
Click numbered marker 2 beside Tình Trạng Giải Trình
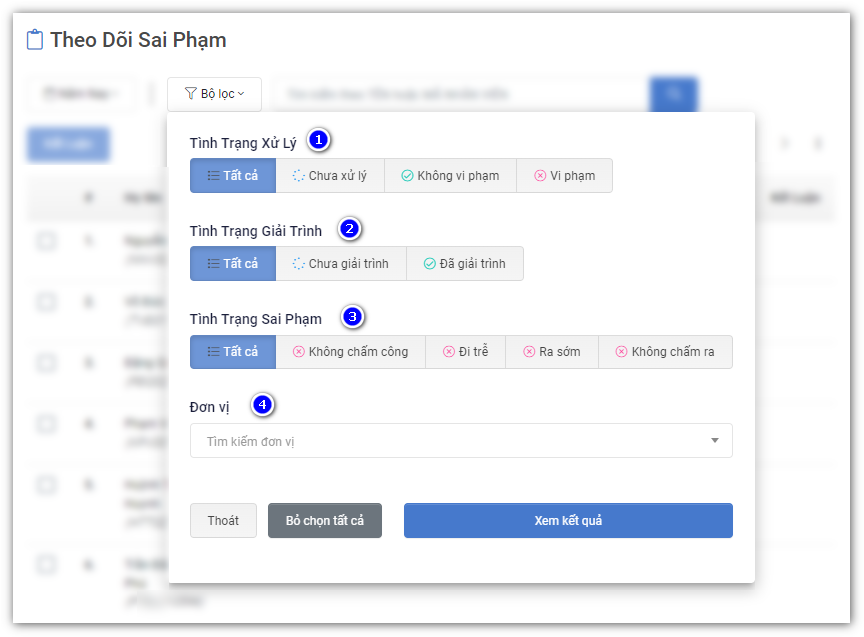tap(349, 229)
